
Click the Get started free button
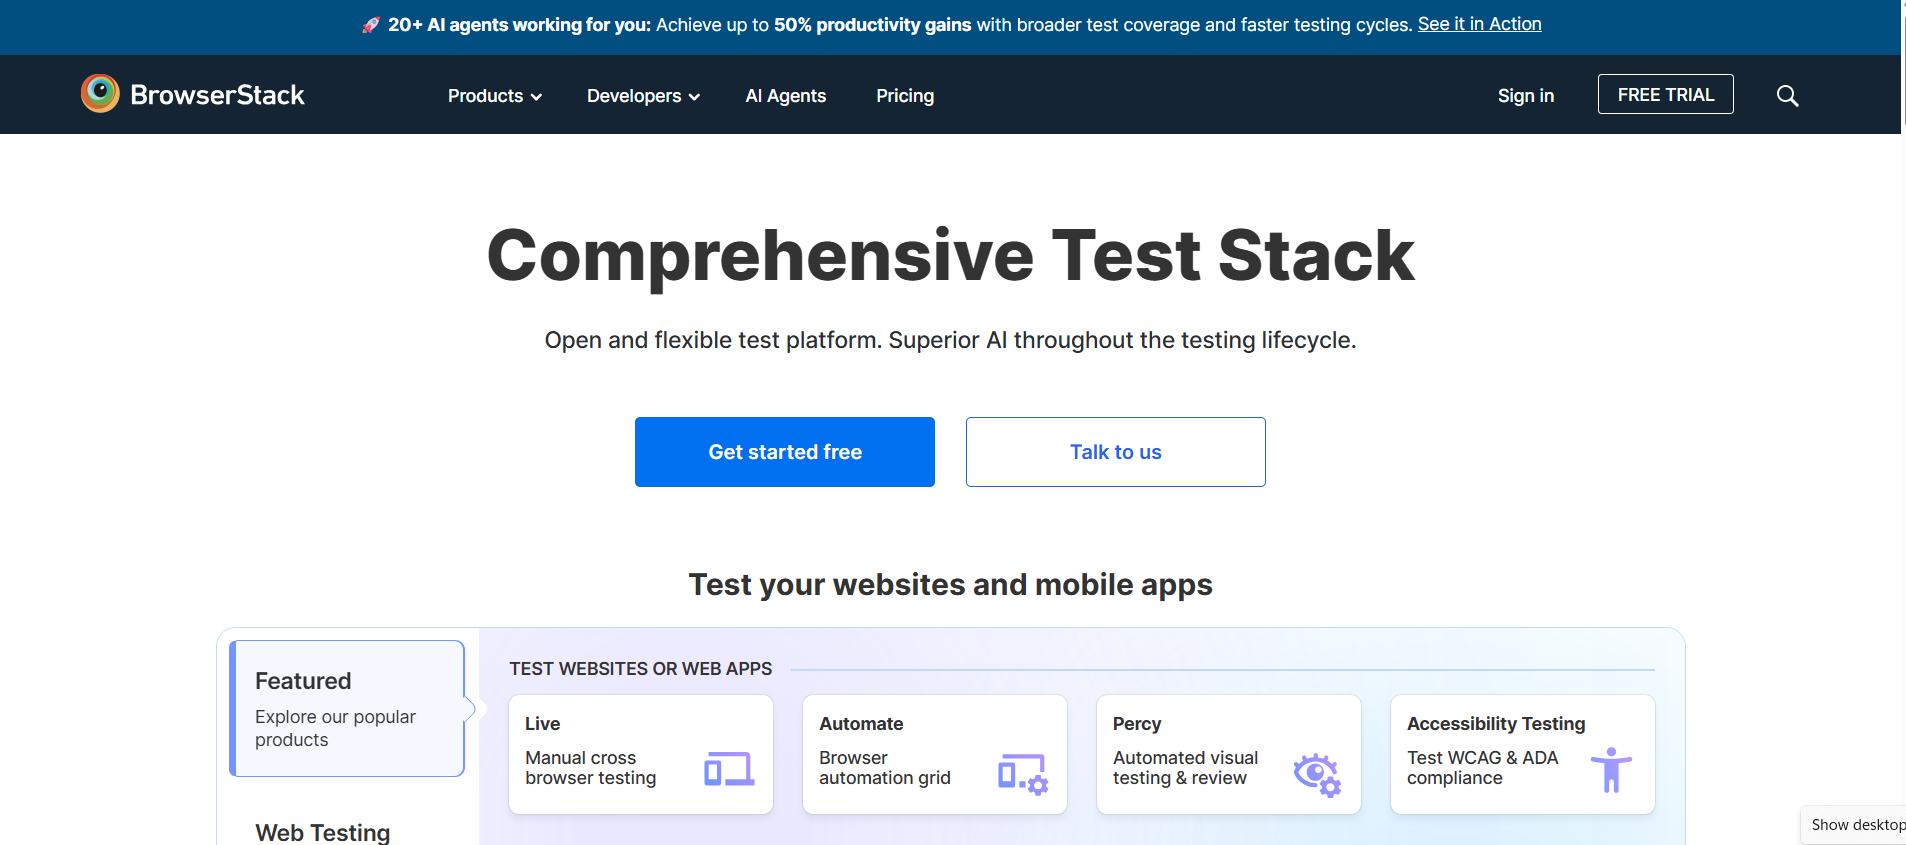(784, 452)
